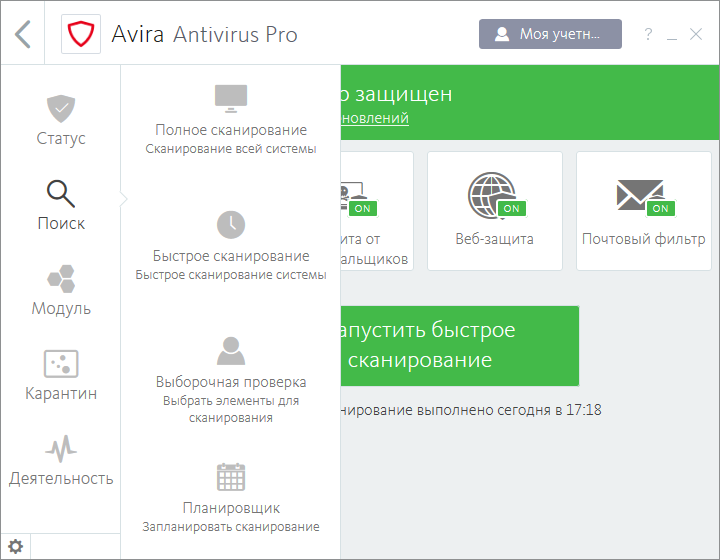This screenshot has width=720, height=560.
Task: Go back with the left arrow
Action: [22, 34]
